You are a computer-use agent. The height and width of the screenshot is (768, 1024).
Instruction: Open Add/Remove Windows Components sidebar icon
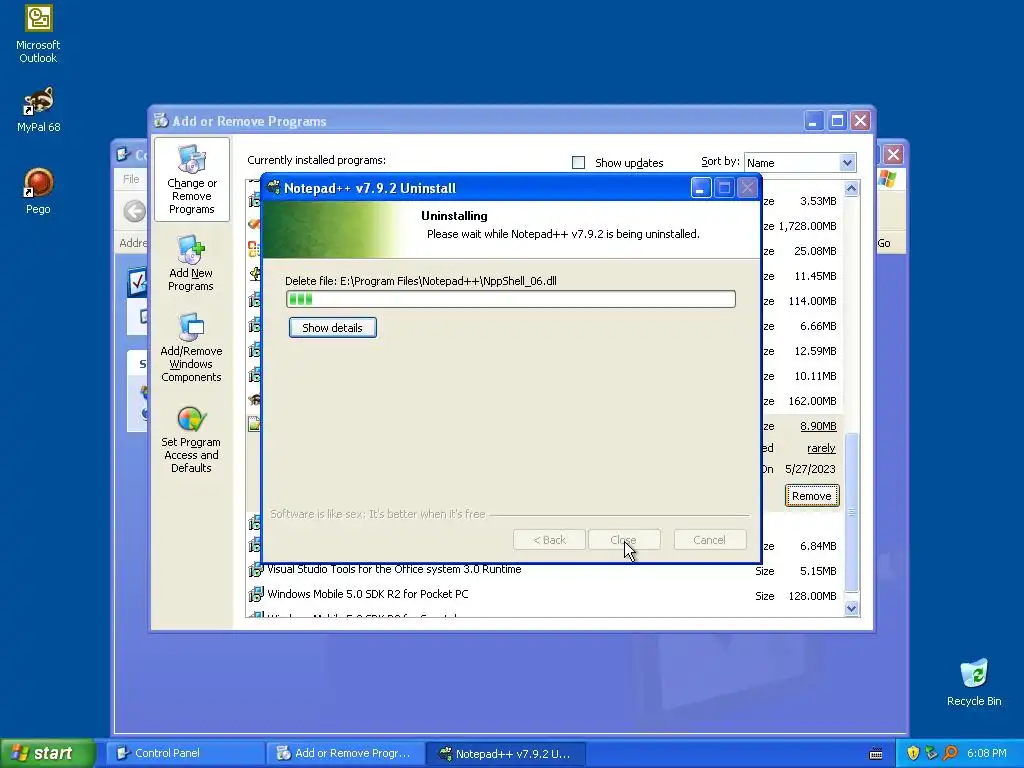coord(191,347)
